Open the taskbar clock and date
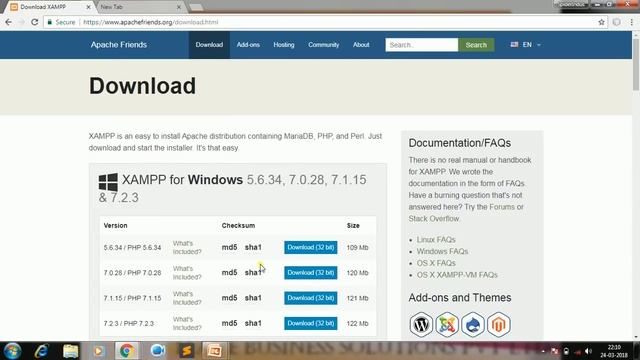This screenshot has width=640, height=360. pos(614,351)
